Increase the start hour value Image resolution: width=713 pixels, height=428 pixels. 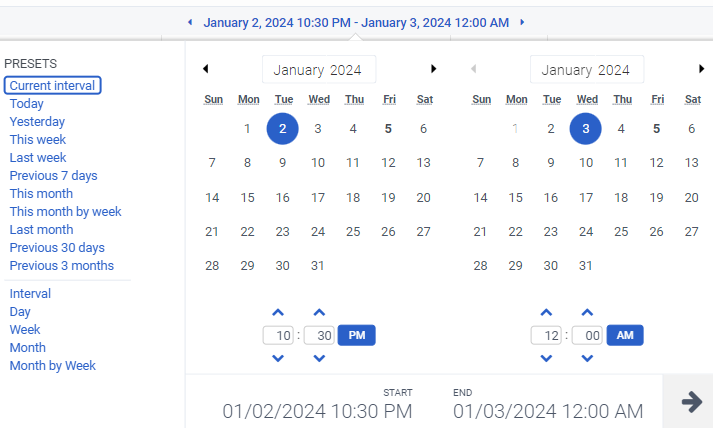278,313
